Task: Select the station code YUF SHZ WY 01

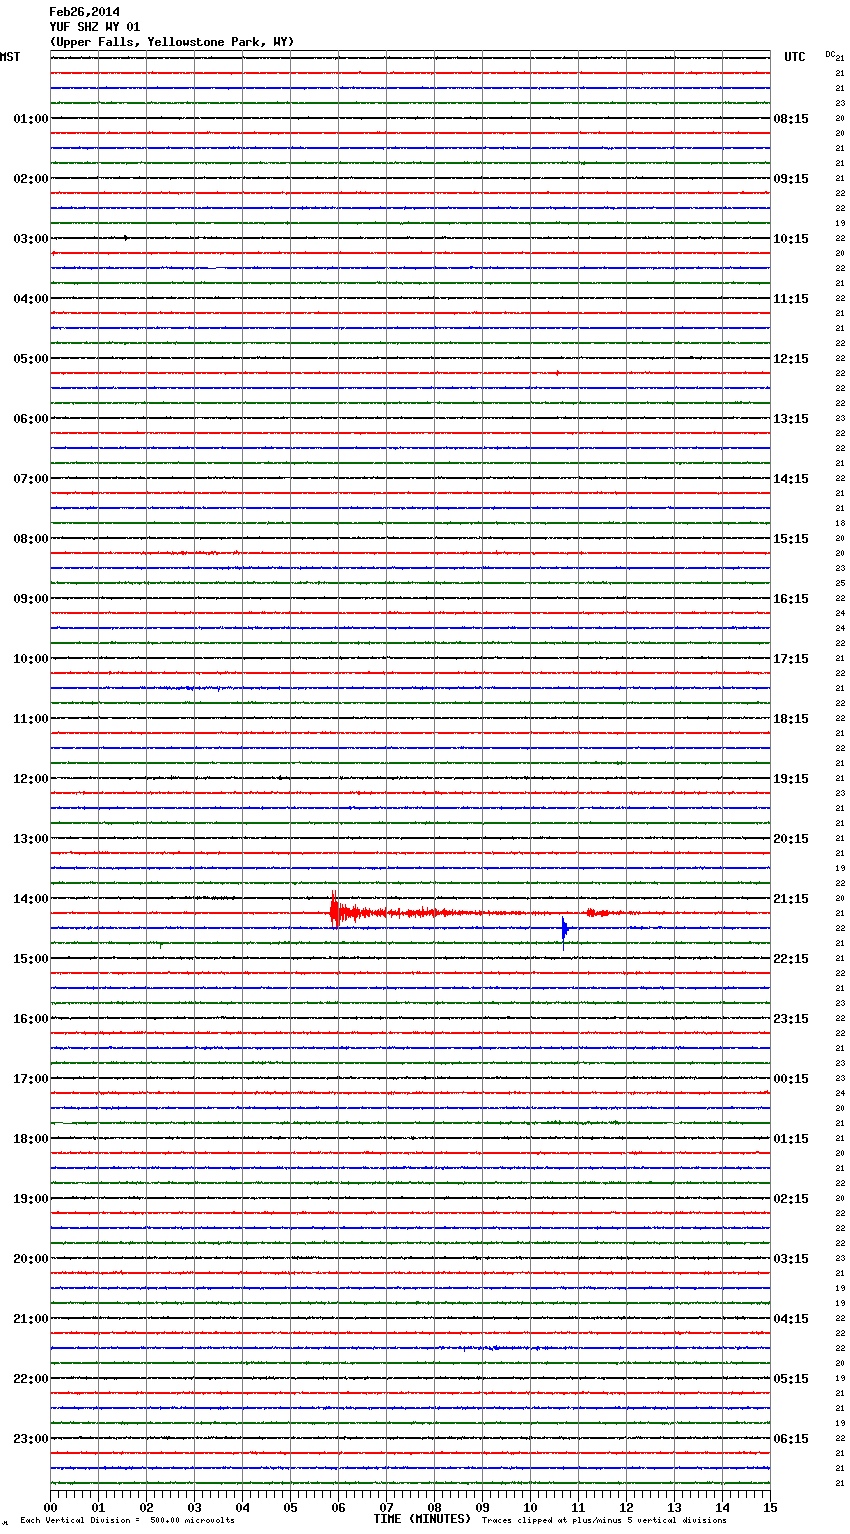Action: point(95,27)
